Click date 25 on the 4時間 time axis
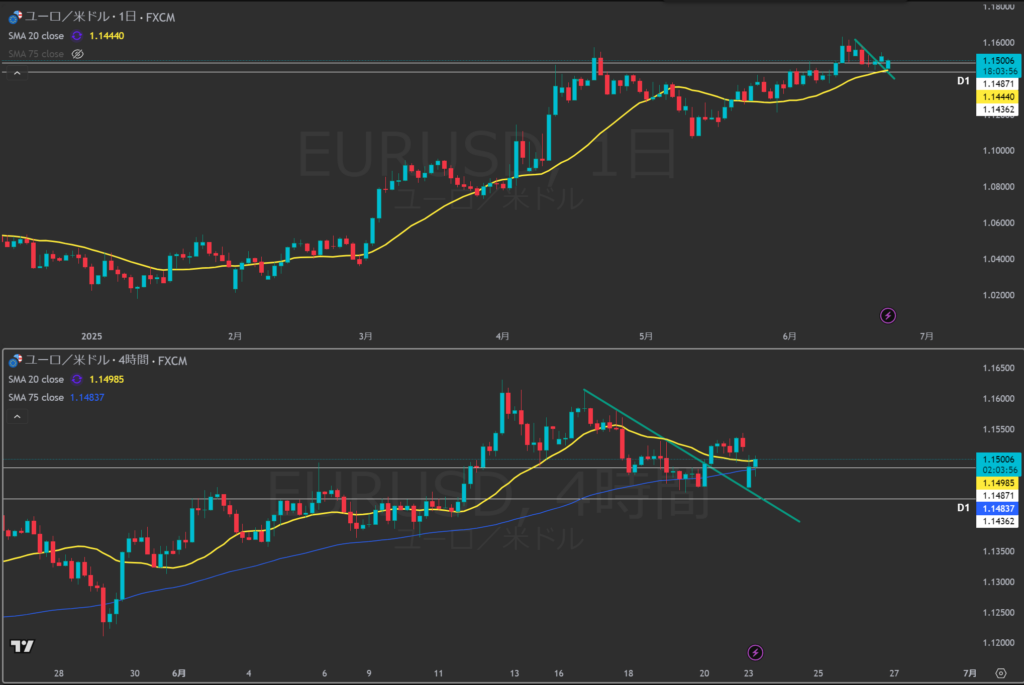This screenshot has height=685, width=1024. coord(818,673)
